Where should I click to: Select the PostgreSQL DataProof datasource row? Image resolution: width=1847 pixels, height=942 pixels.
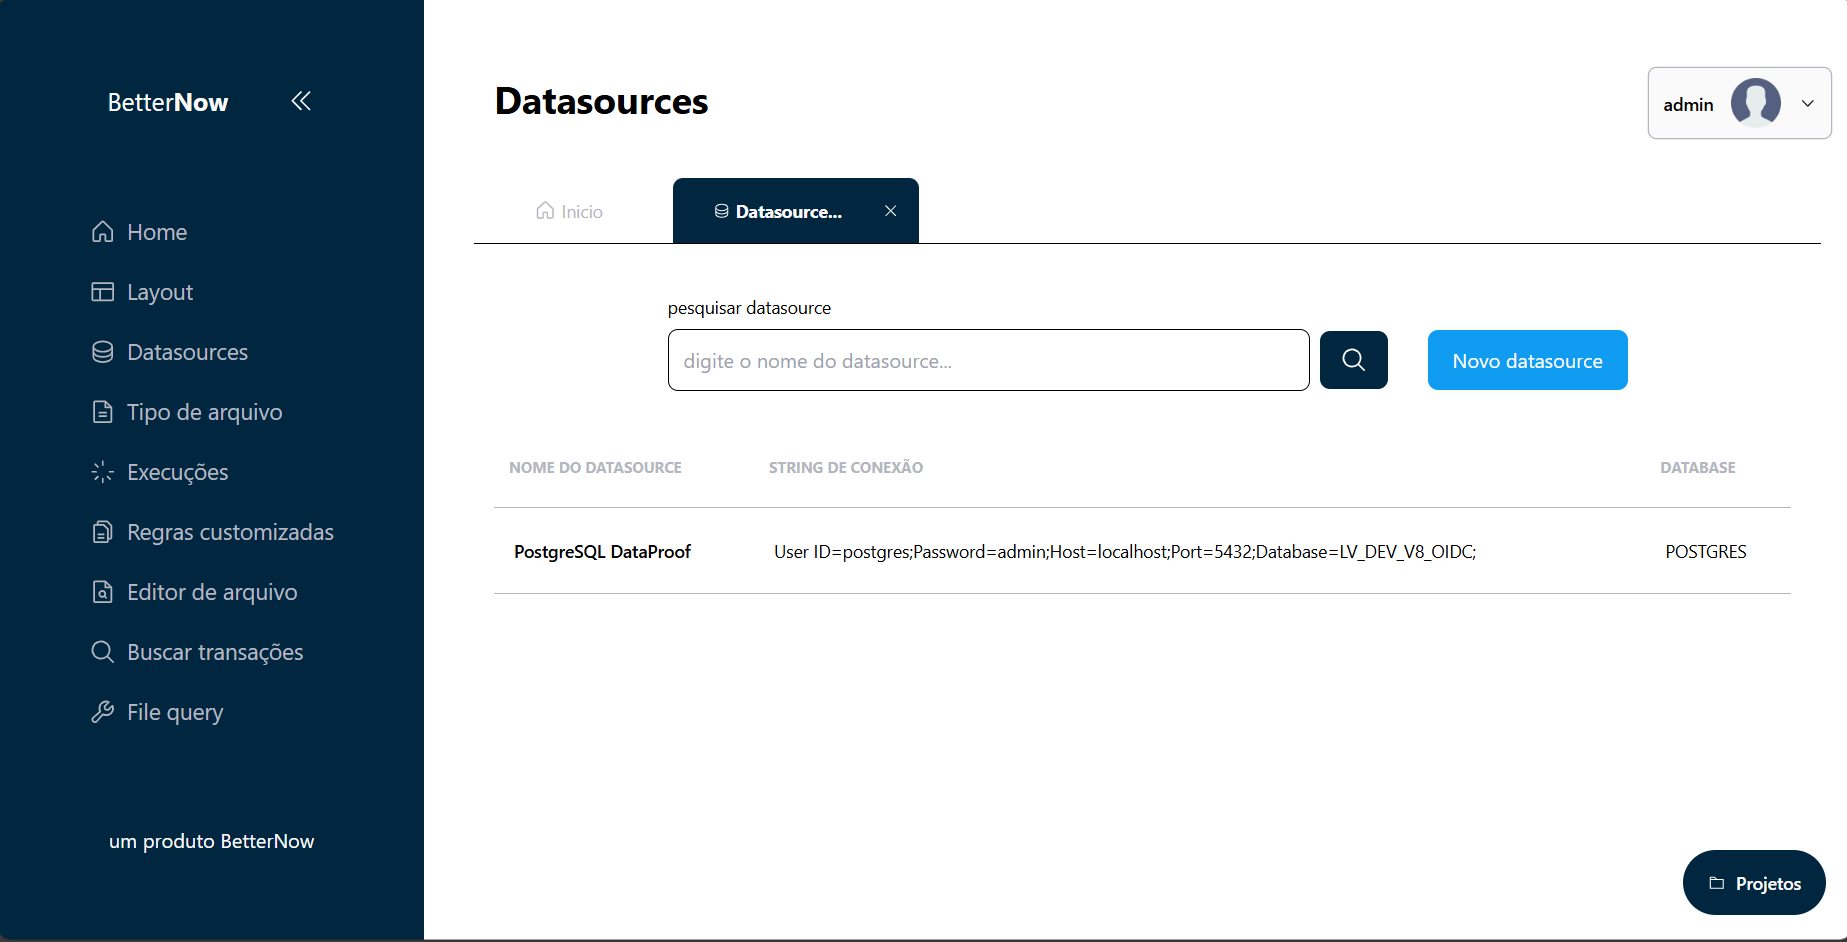pos(601,551)
